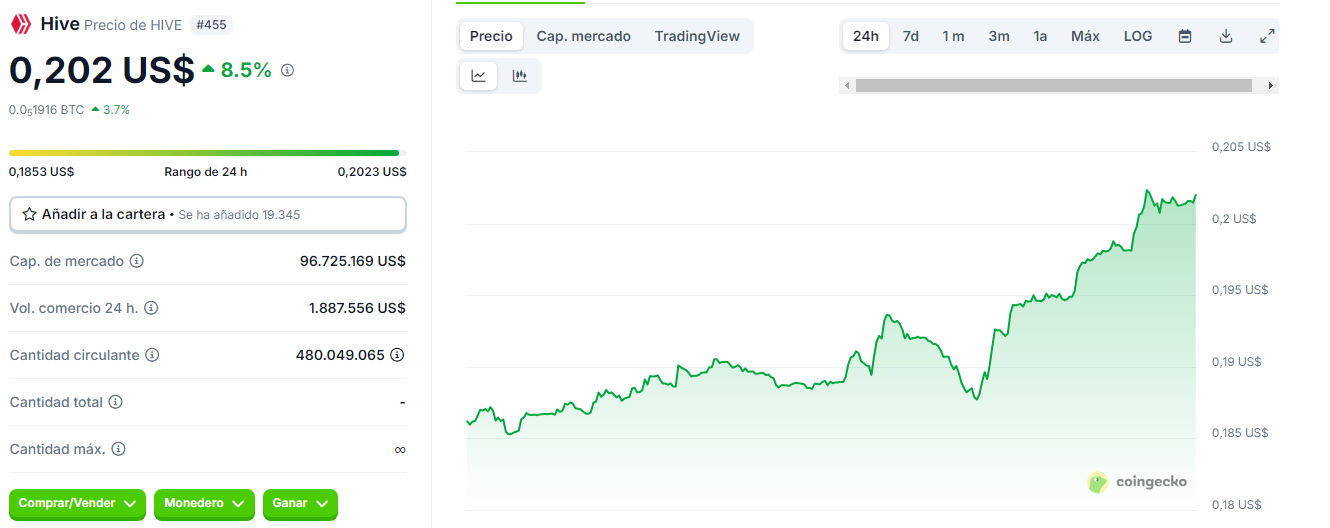This screenshot has width=1330, height=528.
Task: Select the line chart view icon
Action: pyautogui.click(x=479, y=76)
